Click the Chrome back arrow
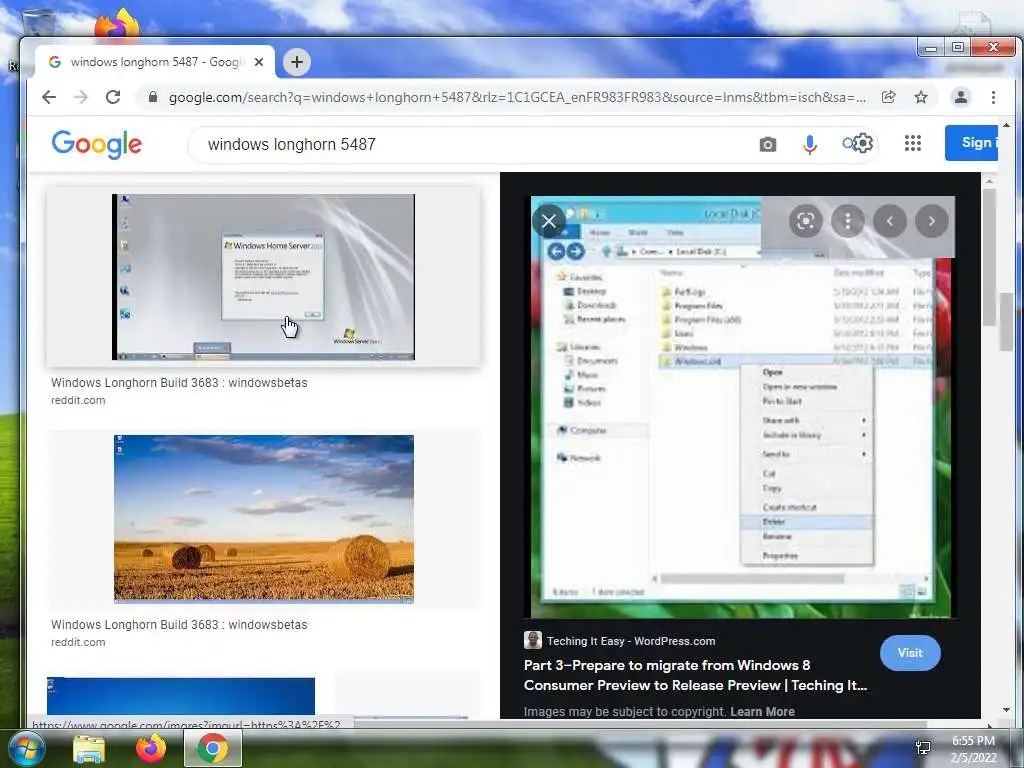Viewport: 1024px width, 768px height. pyautogui.click(x=49, y=97)
